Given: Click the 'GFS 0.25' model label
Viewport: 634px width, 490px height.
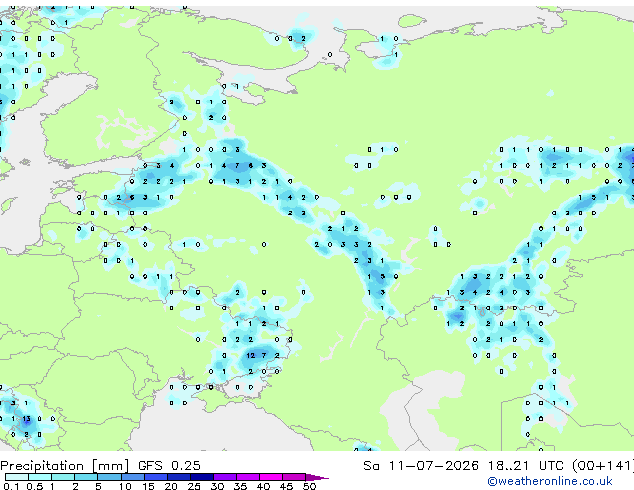Looking at the screenshot, I should (169, 466).
